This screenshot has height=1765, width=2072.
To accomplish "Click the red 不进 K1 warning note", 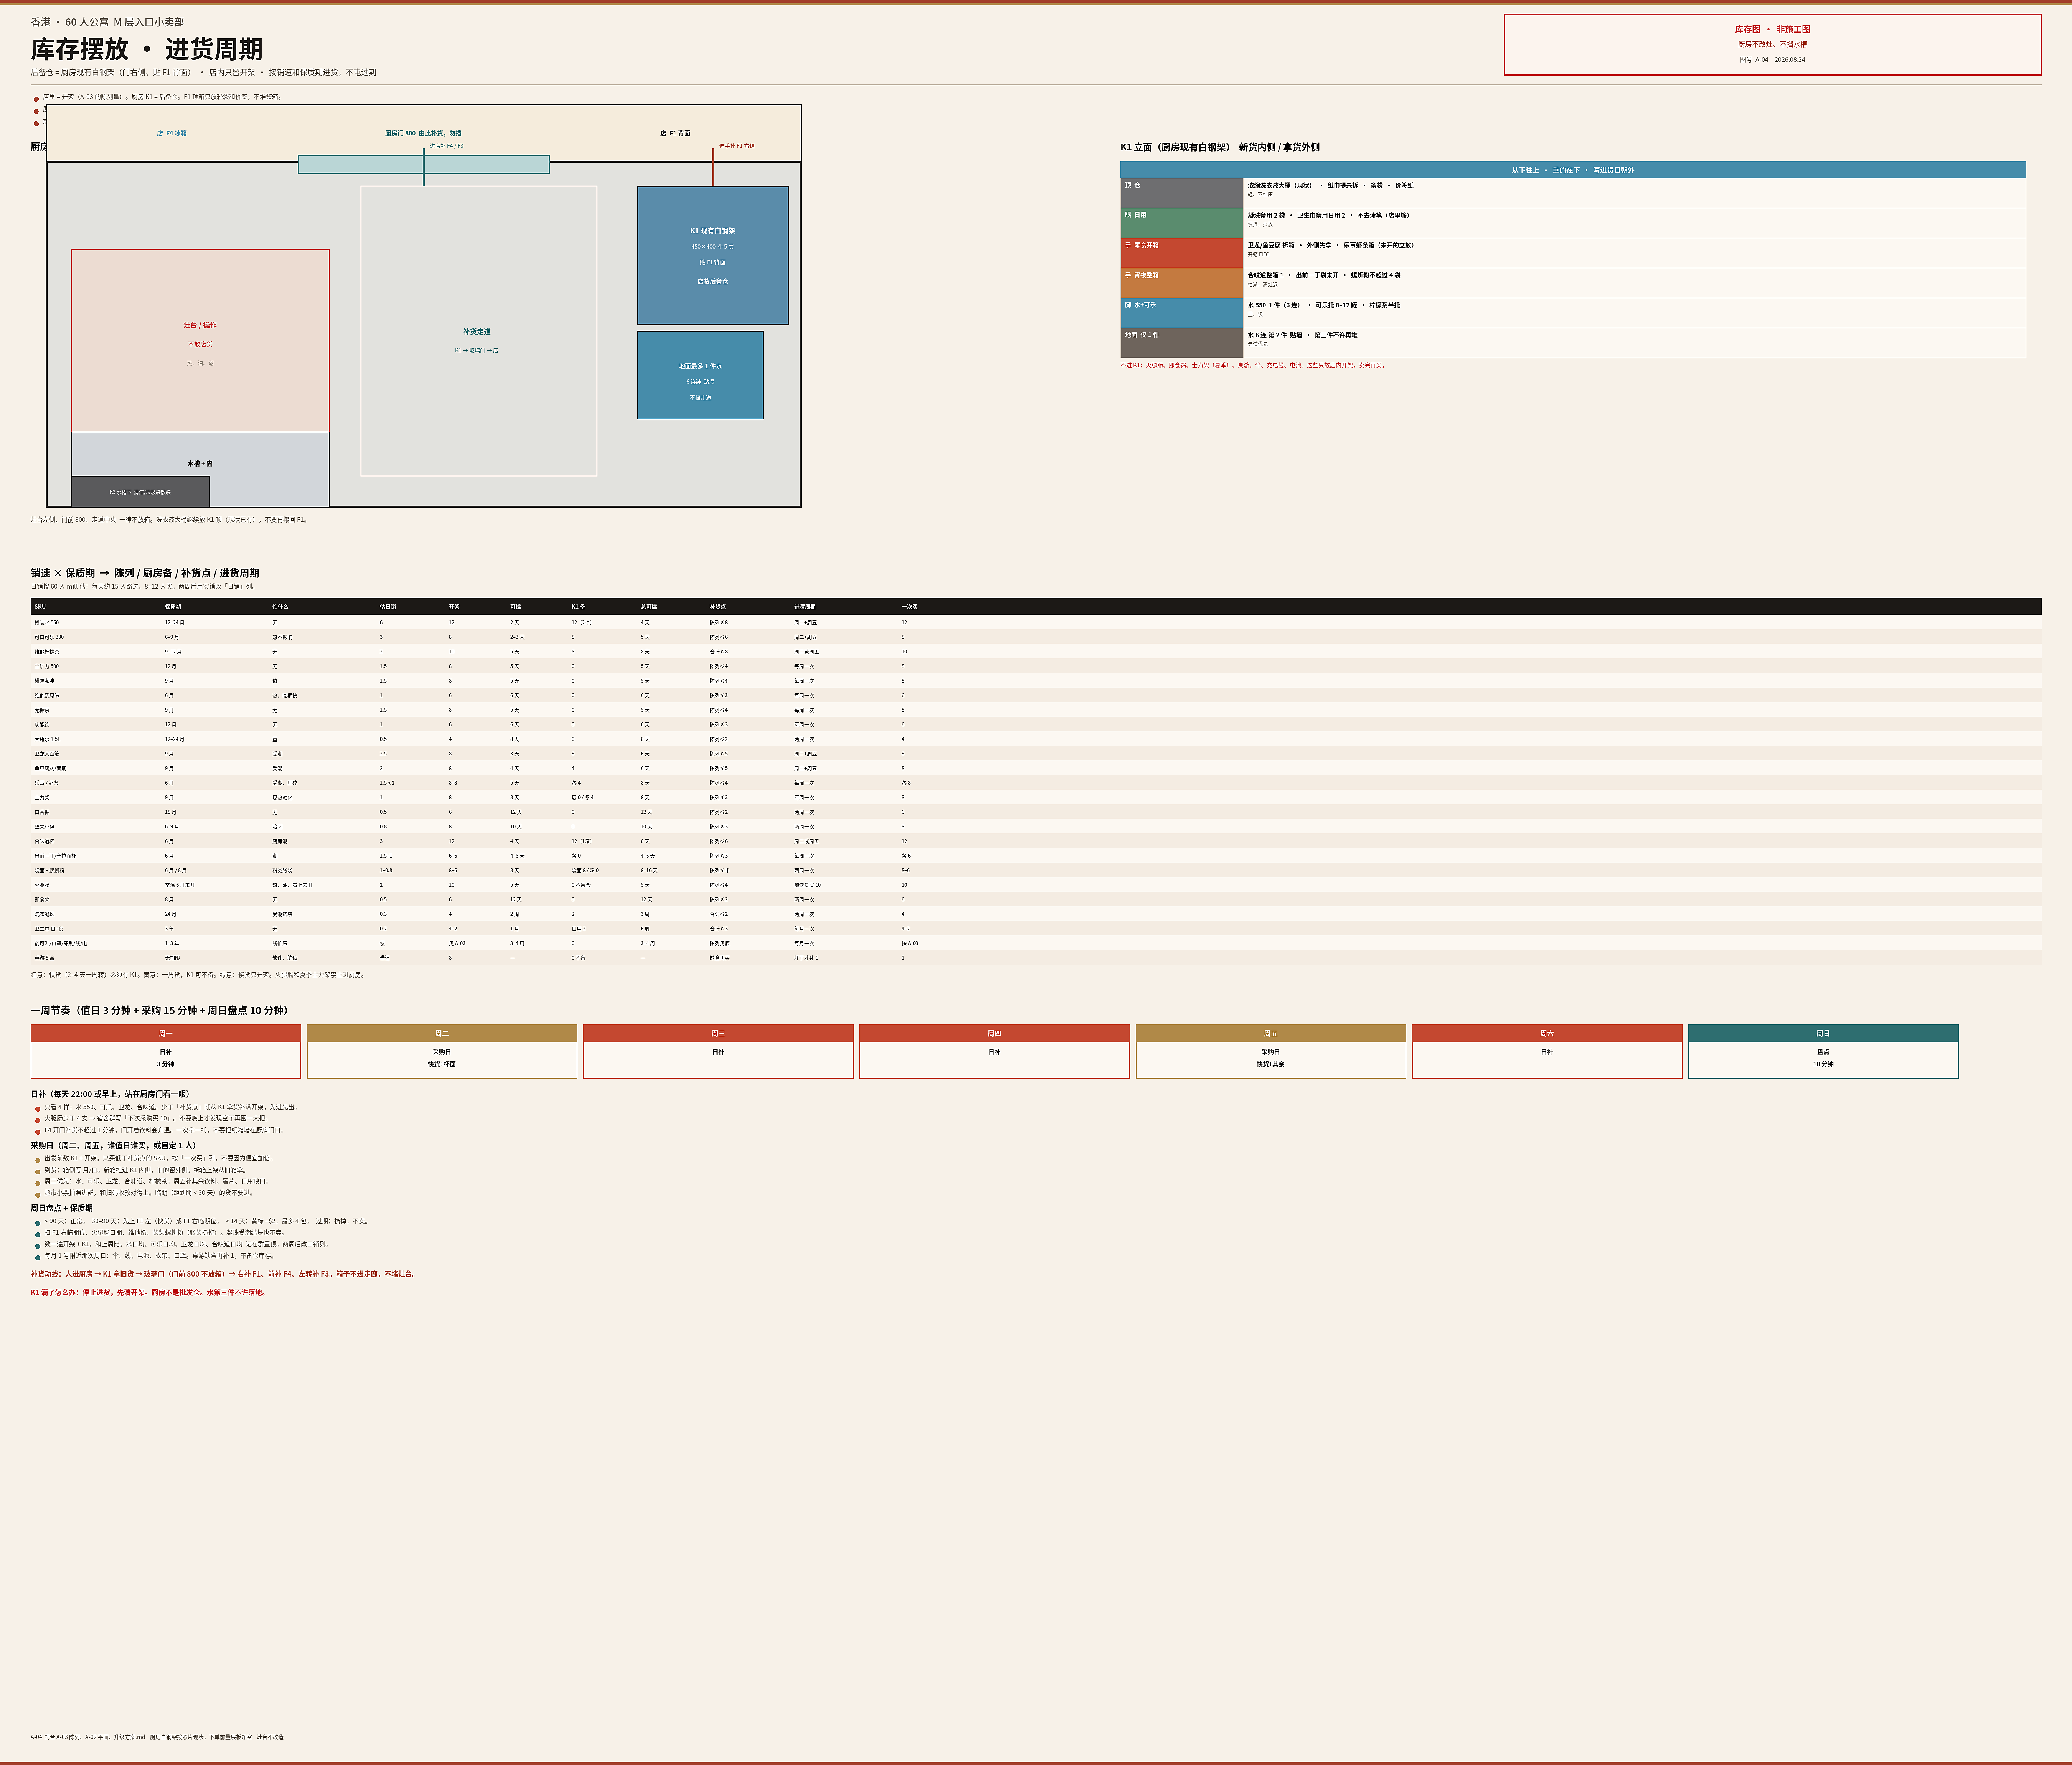I will [1253, 365].
